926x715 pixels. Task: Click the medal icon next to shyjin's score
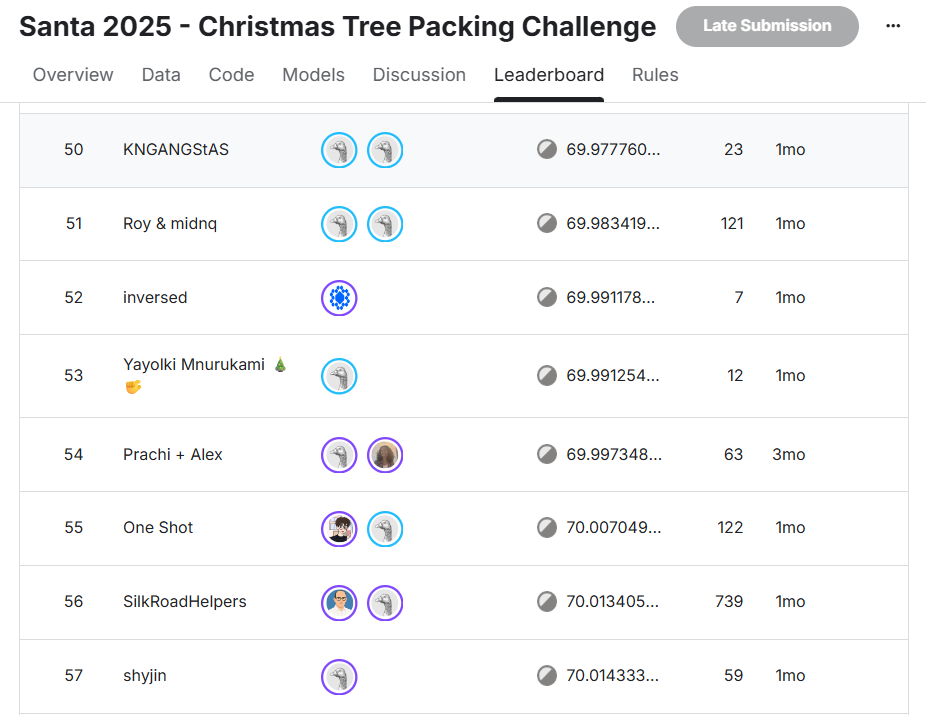(x=547, y=676)
